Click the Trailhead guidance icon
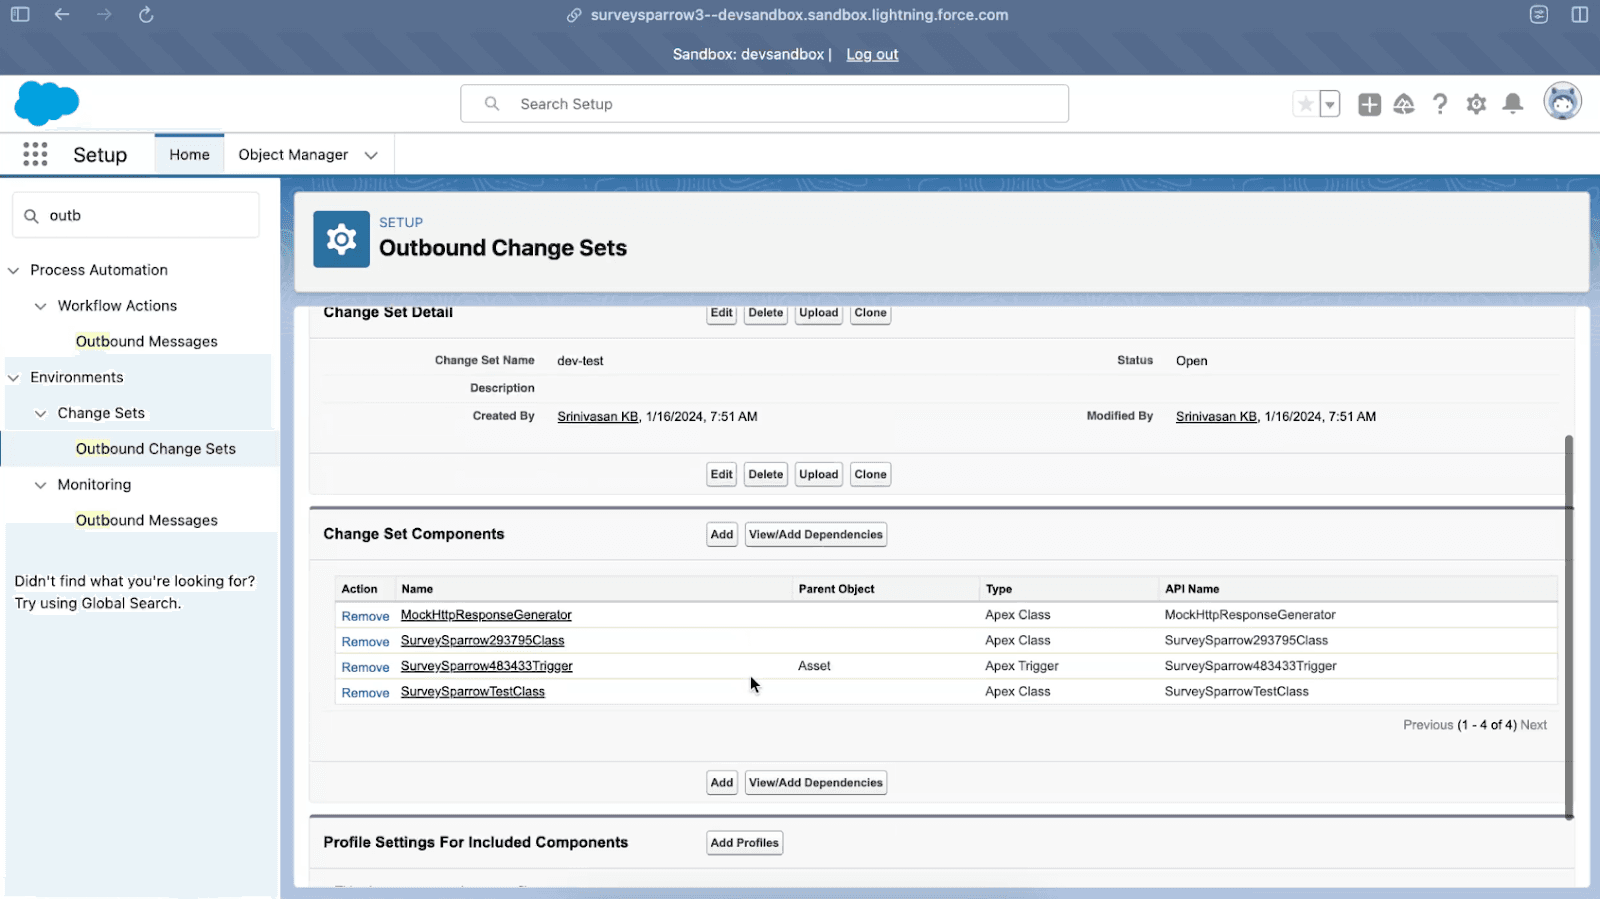The width and height of the screenshot is (1600, 899). 1404,104
